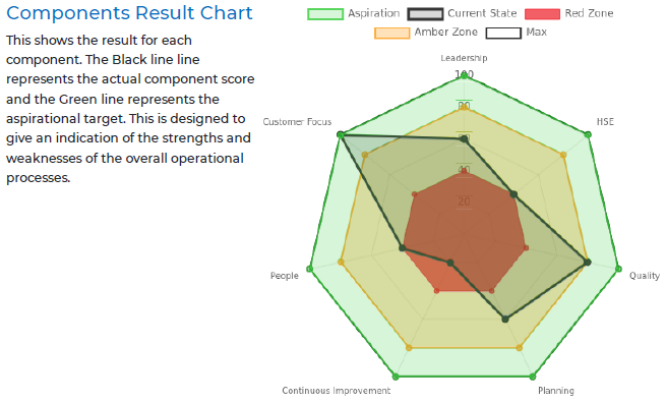664x404 pixels.
Task: Toggle the Aspiration series legend label
Action: coord(374,14)
